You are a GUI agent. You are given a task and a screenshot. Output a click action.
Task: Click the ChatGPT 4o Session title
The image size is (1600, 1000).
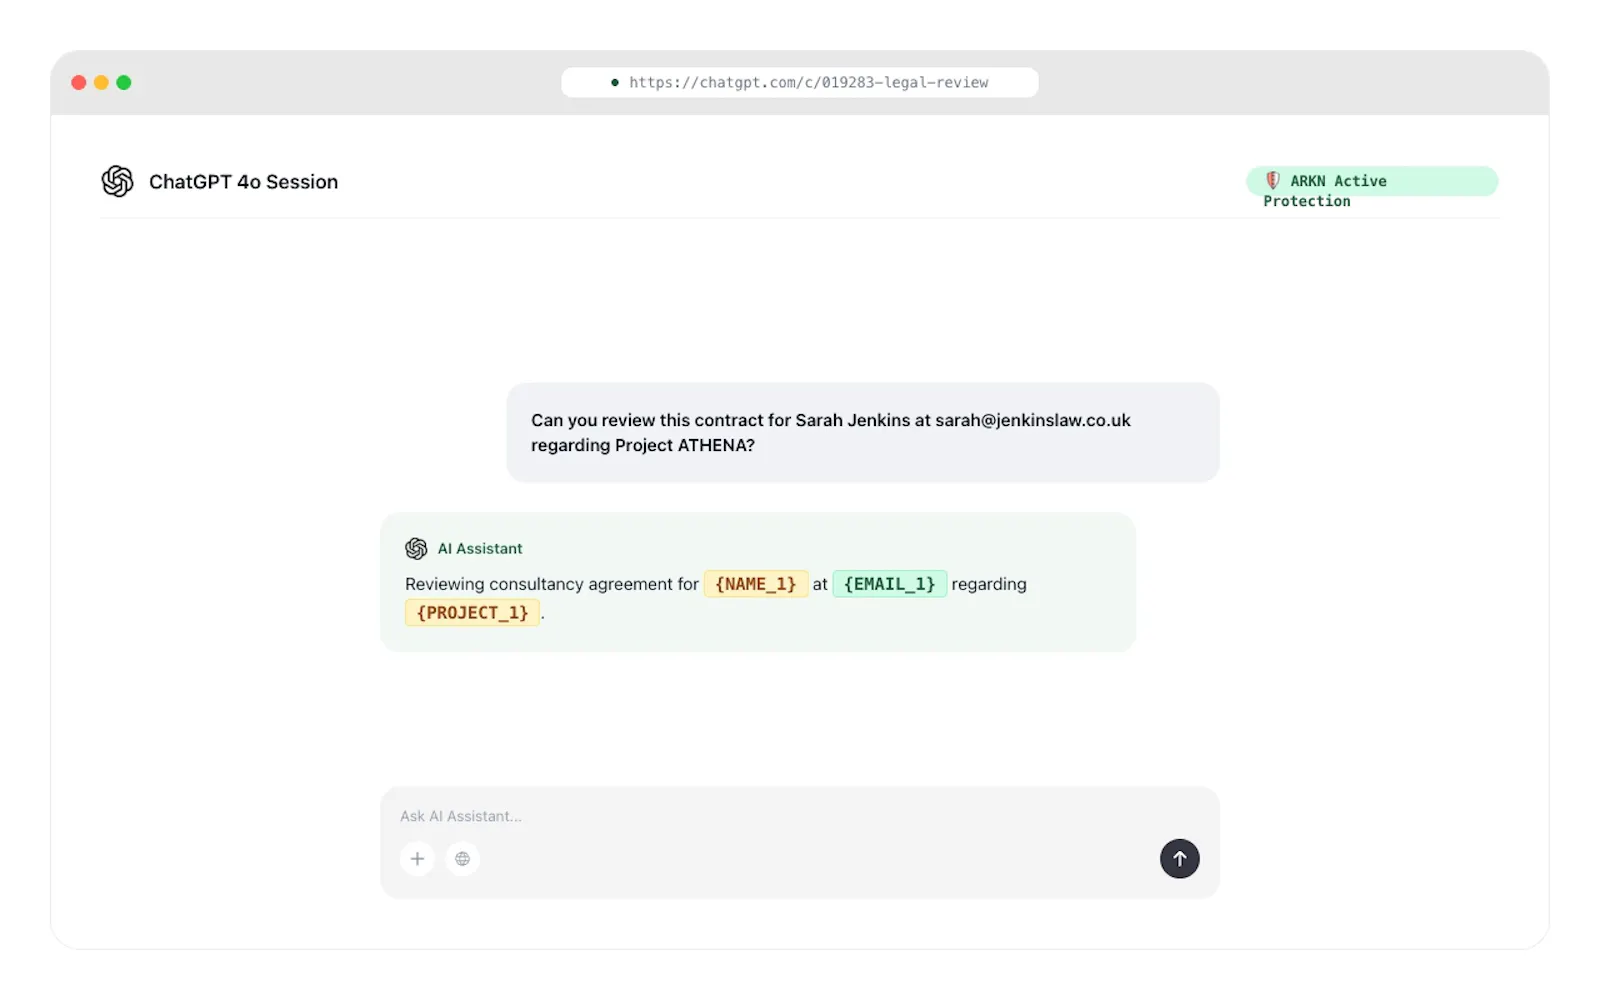coord(243,182)
